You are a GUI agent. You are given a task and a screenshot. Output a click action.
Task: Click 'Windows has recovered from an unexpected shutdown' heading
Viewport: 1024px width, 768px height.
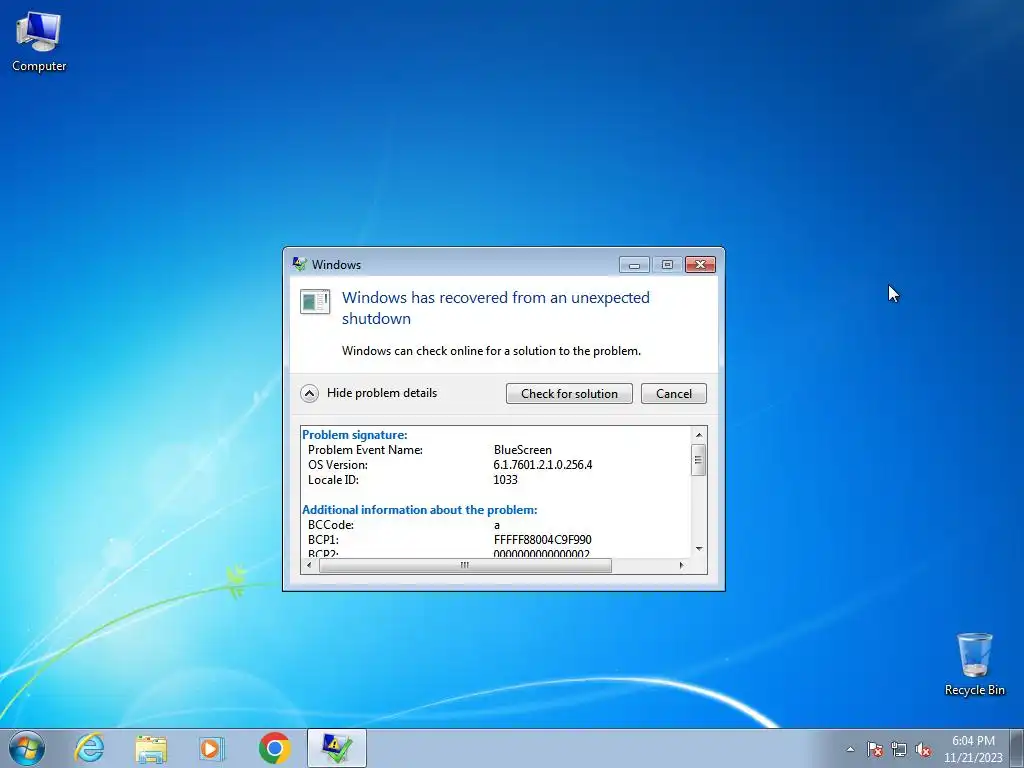(496, 308)
